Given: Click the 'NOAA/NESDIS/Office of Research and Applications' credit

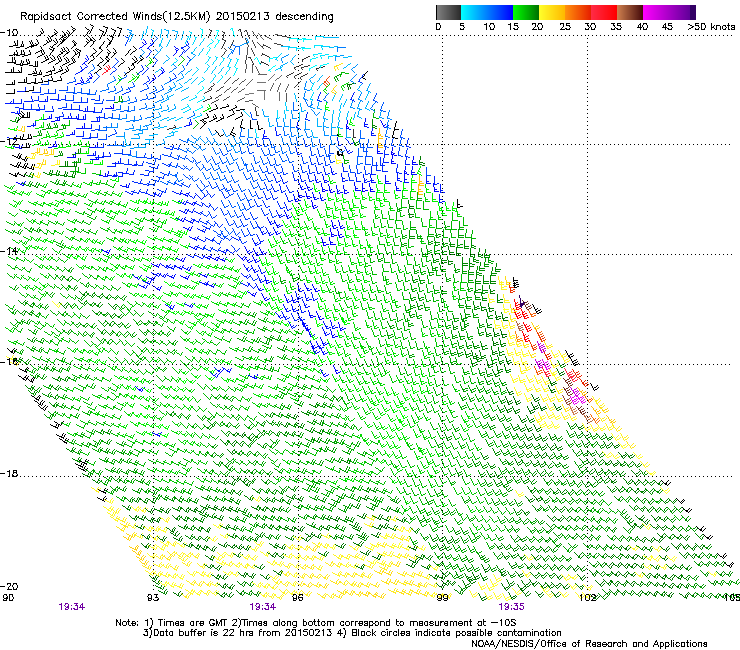Looking at the screenshot, I should (589, 643).
